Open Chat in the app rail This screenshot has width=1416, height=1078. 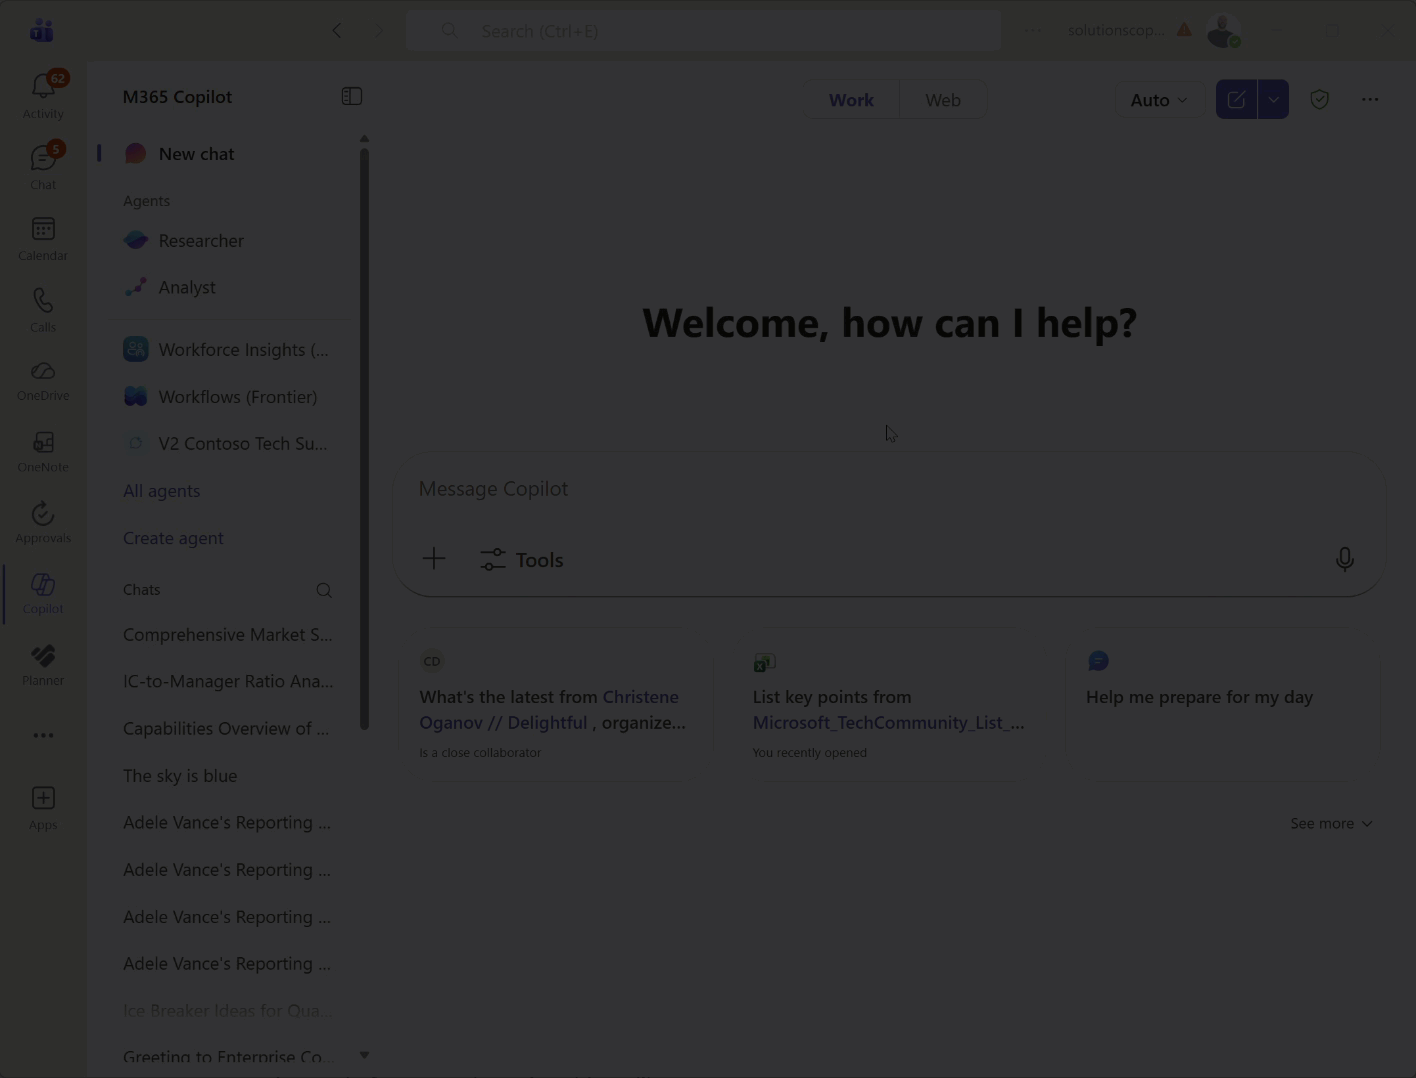click(x=43, y=167)
